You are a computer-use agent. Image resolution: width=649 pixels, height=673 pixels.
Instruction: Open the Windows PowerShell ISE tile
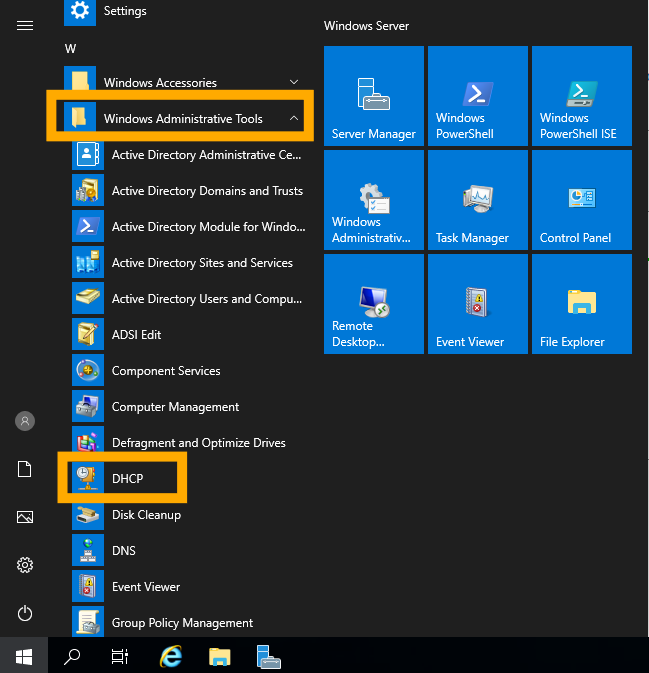pyautogui.click(x=582, y=96)
